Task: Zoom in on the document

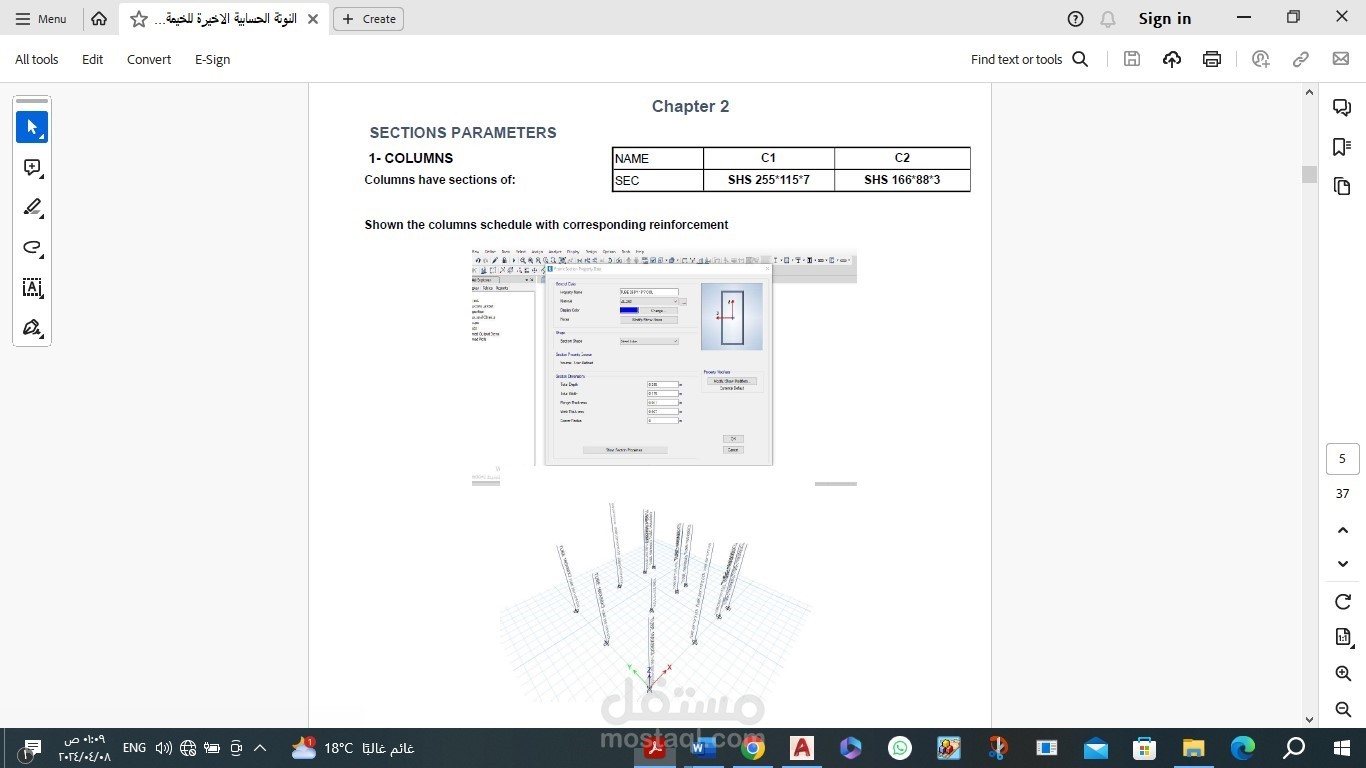Action: click(1343, 674)
